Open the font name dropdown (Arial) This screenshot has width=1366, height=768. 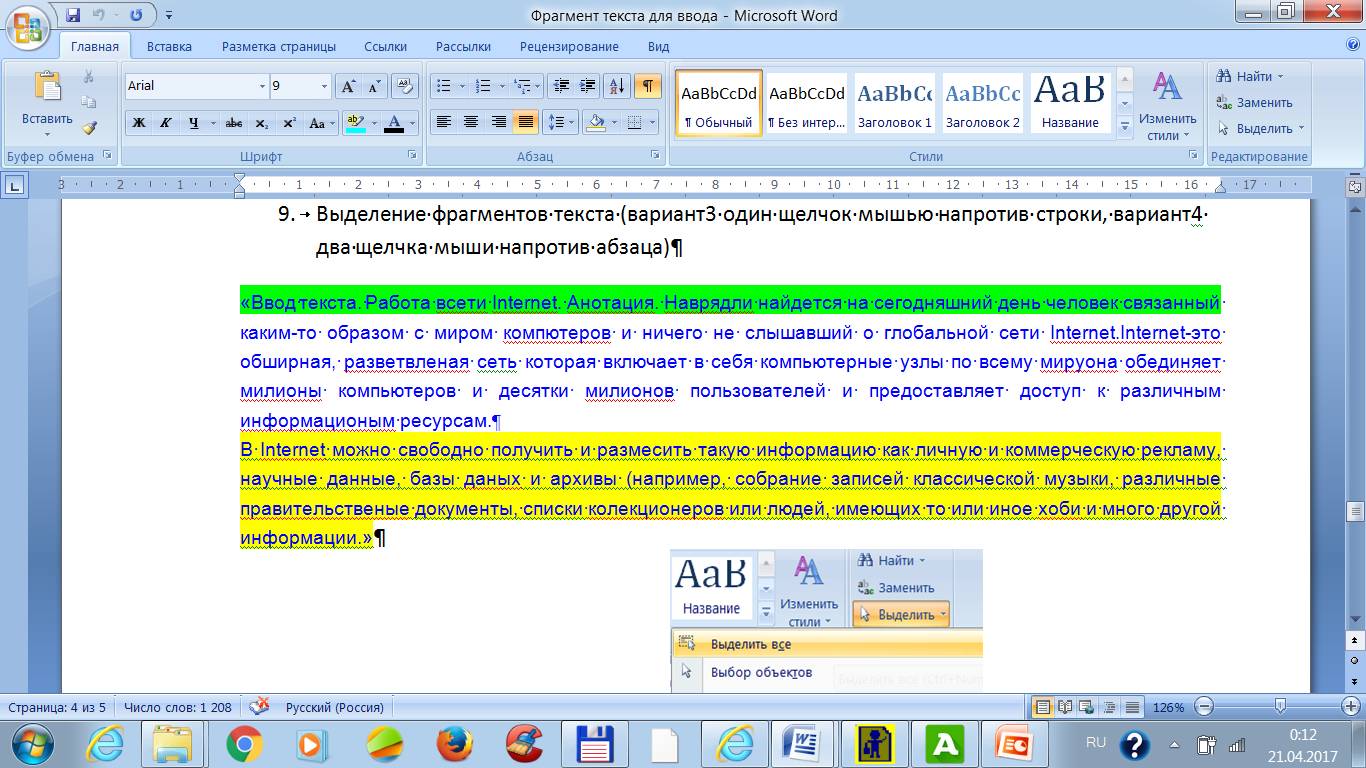point(261,86)
